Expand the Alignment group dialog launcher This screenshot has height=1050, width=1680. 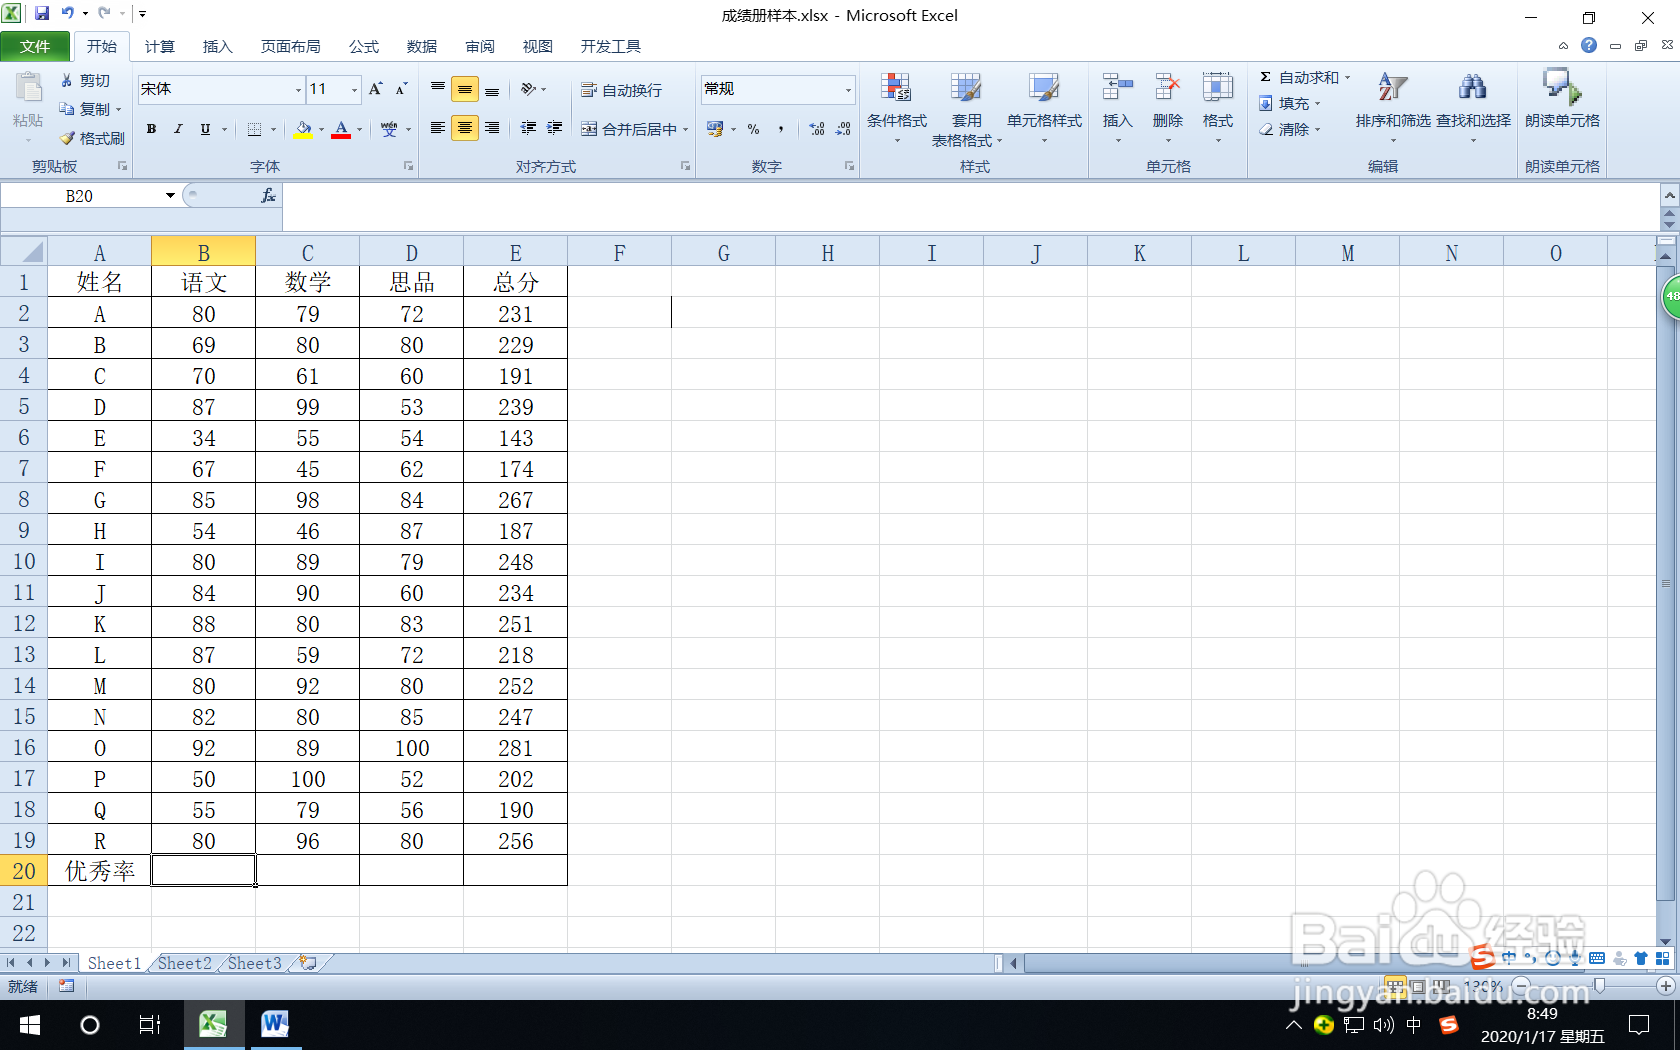[x=686, y=166]
